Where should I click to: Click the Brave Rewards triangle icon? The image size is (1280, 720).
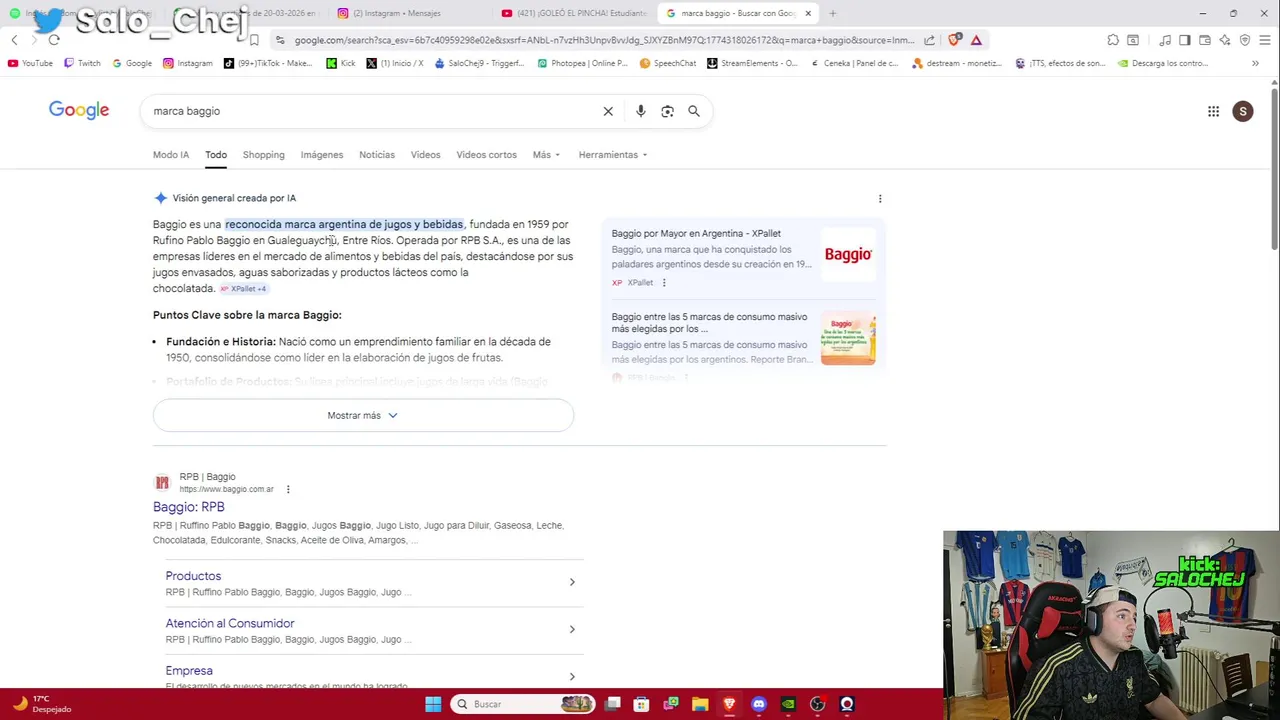click(x=976, y=40)
